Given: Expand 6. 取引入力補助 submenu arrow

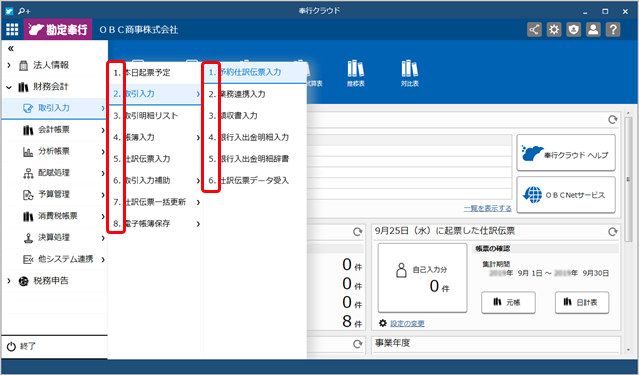Looking at the screenshot, I should pos(198,181).
